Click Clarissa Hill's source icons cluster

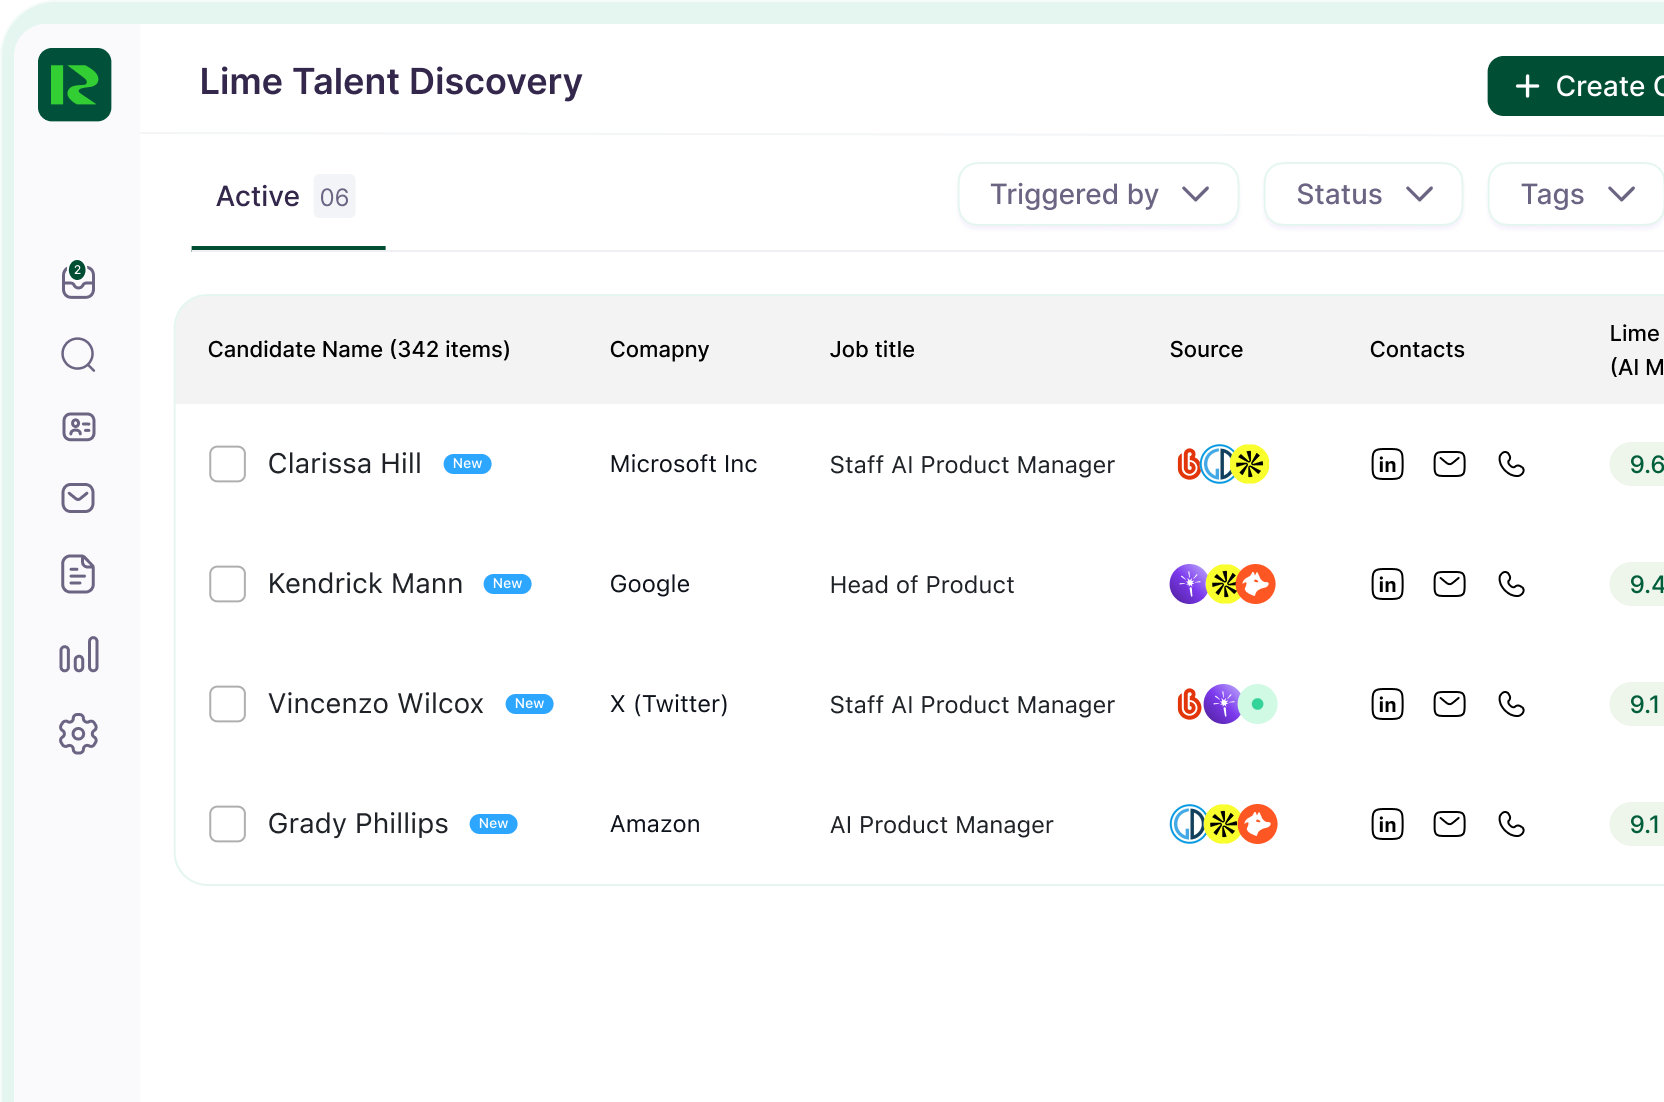1223,464
